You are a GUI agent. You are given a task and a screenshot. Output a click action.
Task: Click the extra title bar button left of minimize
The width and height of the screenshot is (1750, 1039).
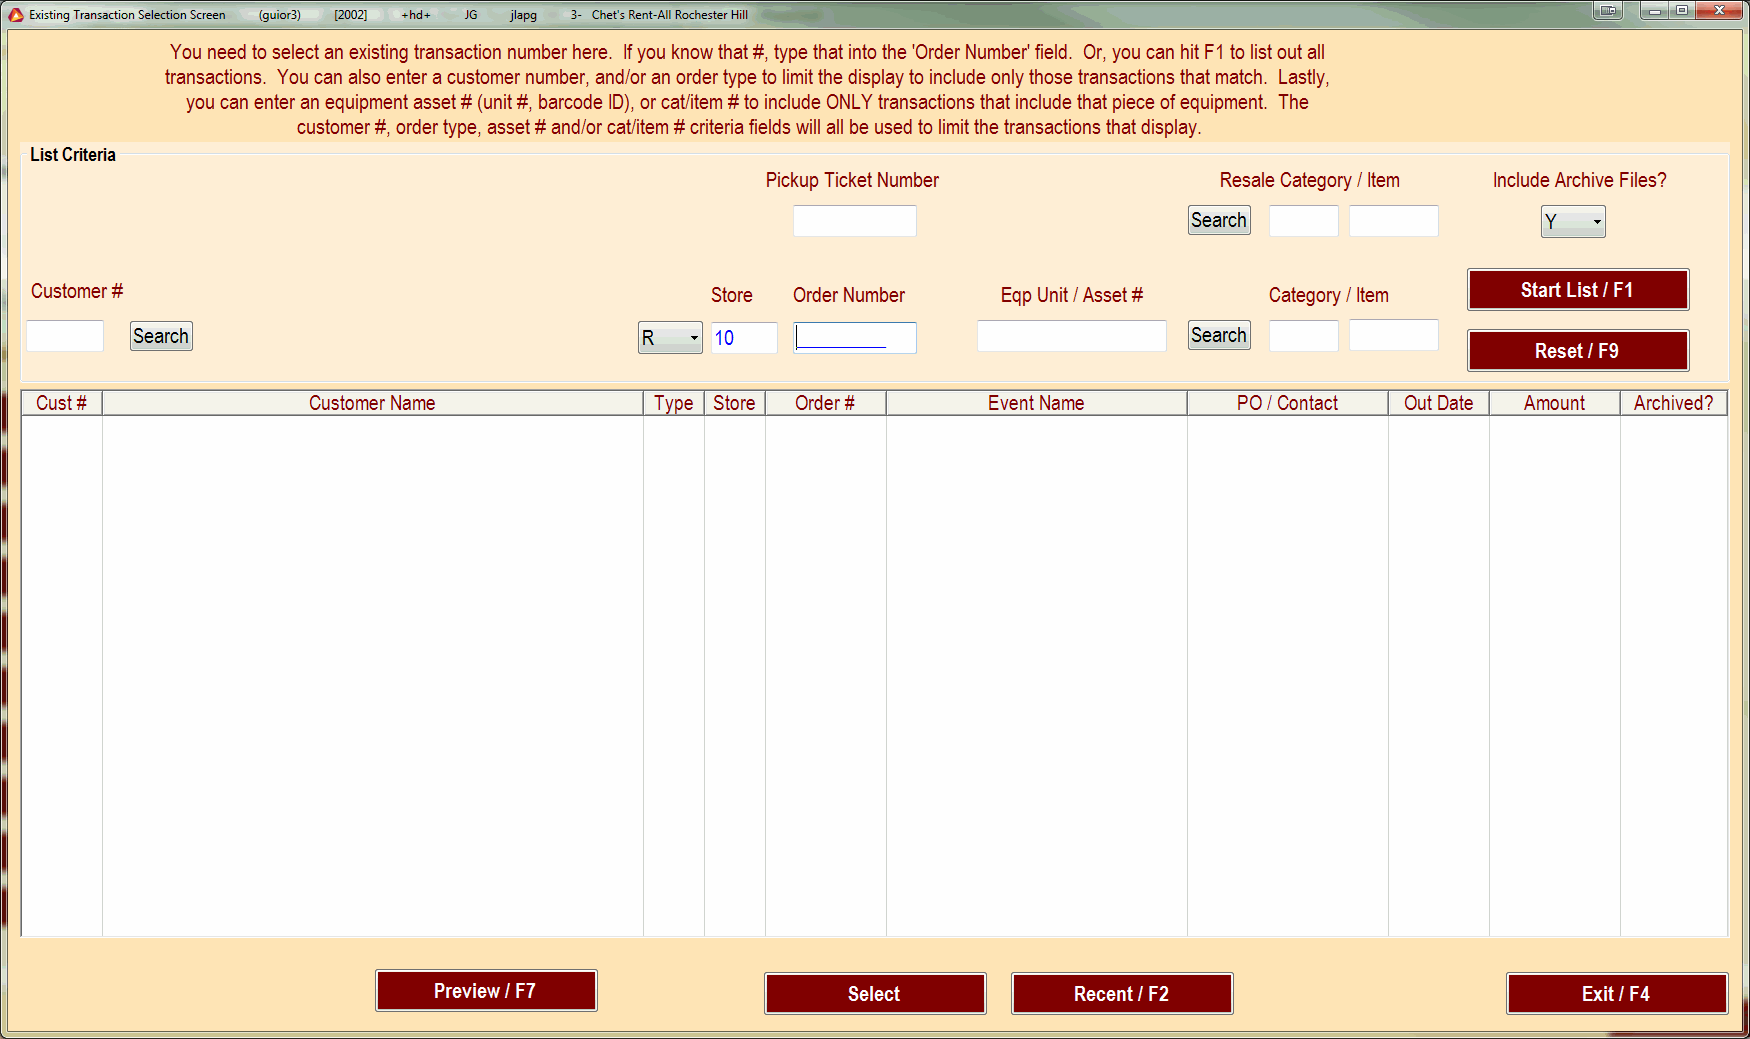point(1608,11)
